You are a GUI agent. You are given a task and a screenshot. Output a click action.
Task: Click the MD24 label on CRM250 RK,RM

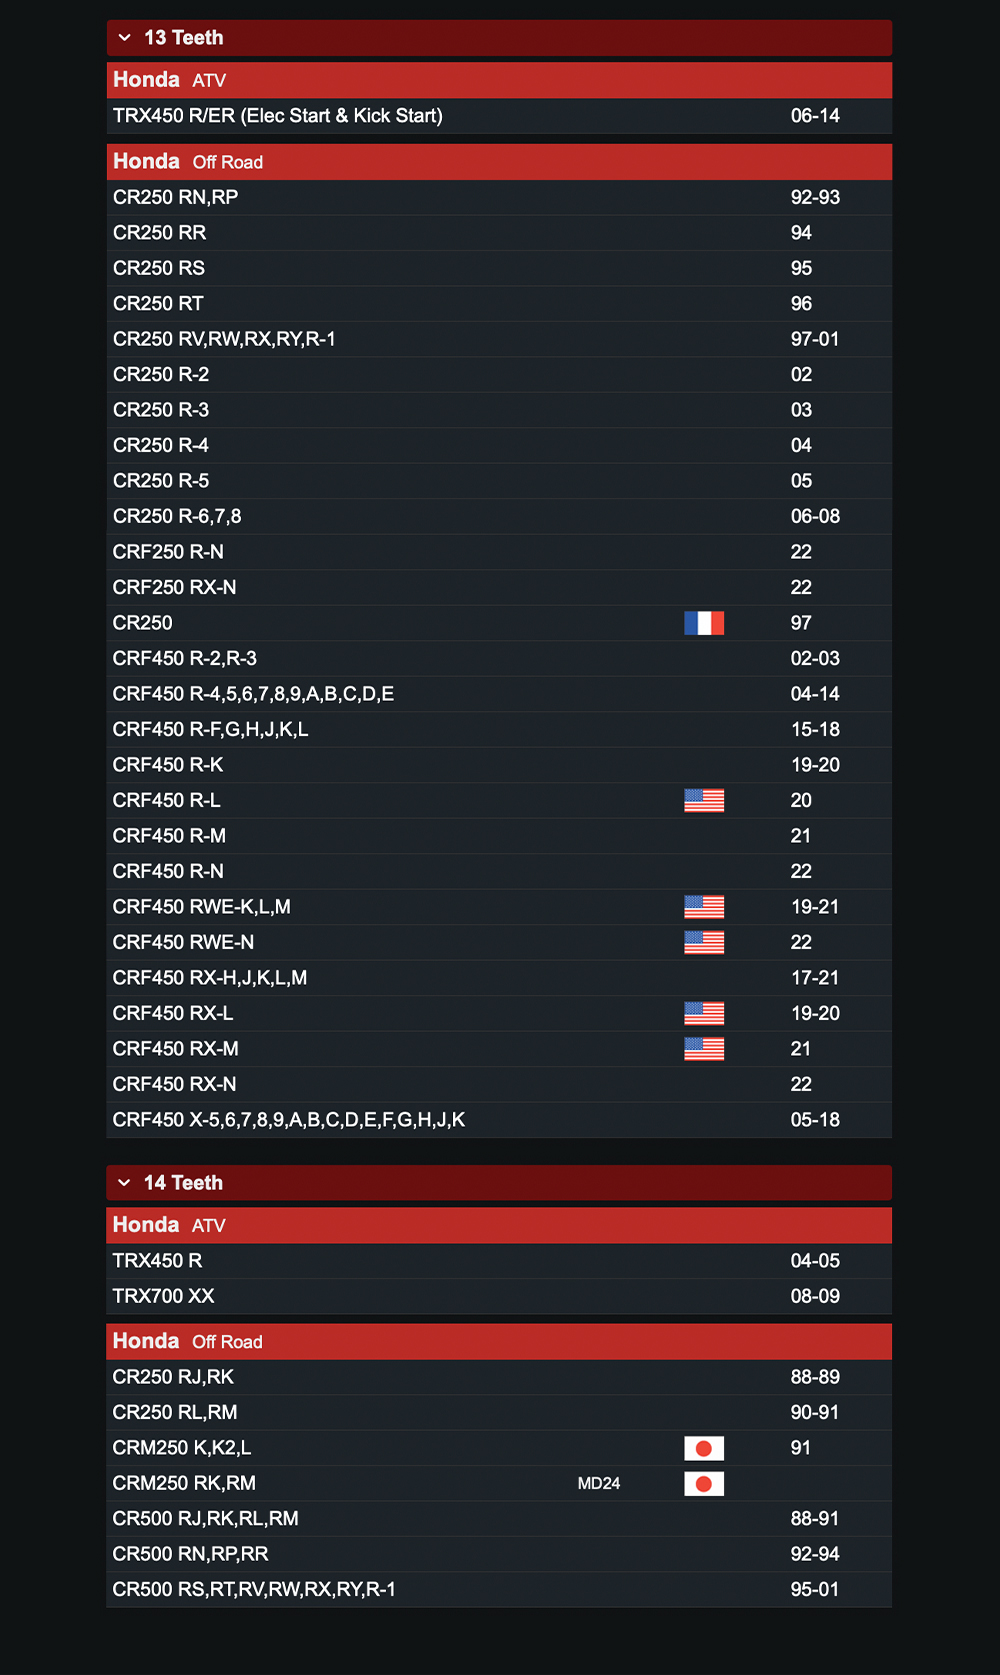point(599,1483)
